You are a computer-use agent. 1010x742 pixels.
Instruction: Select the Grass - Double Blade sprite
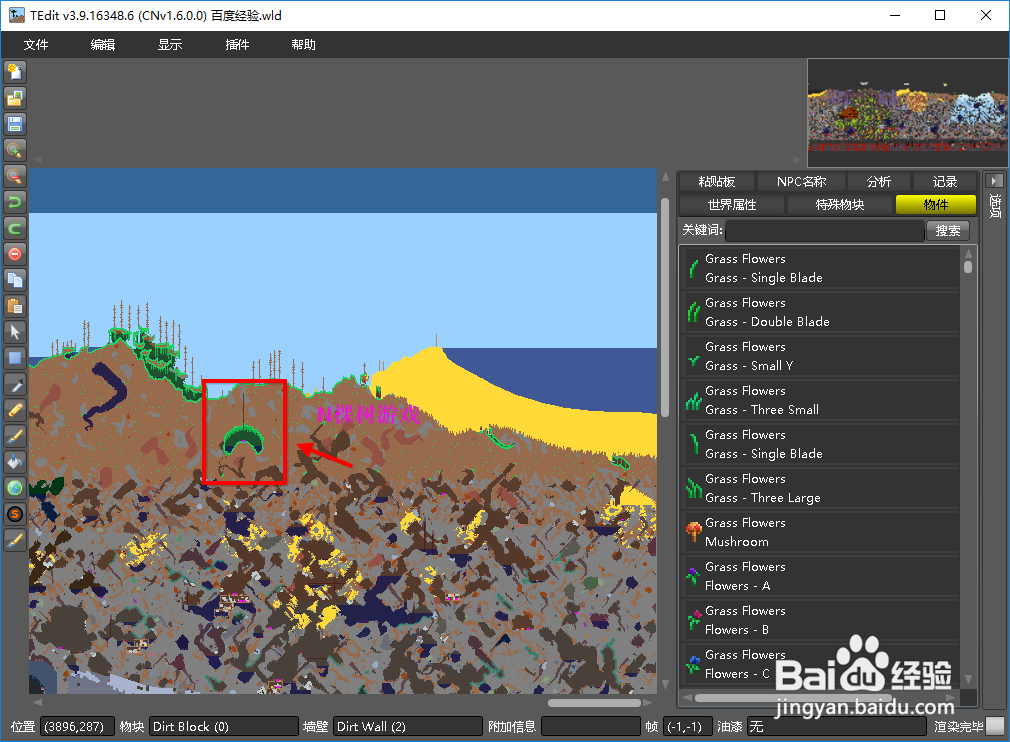coord(820,312)
